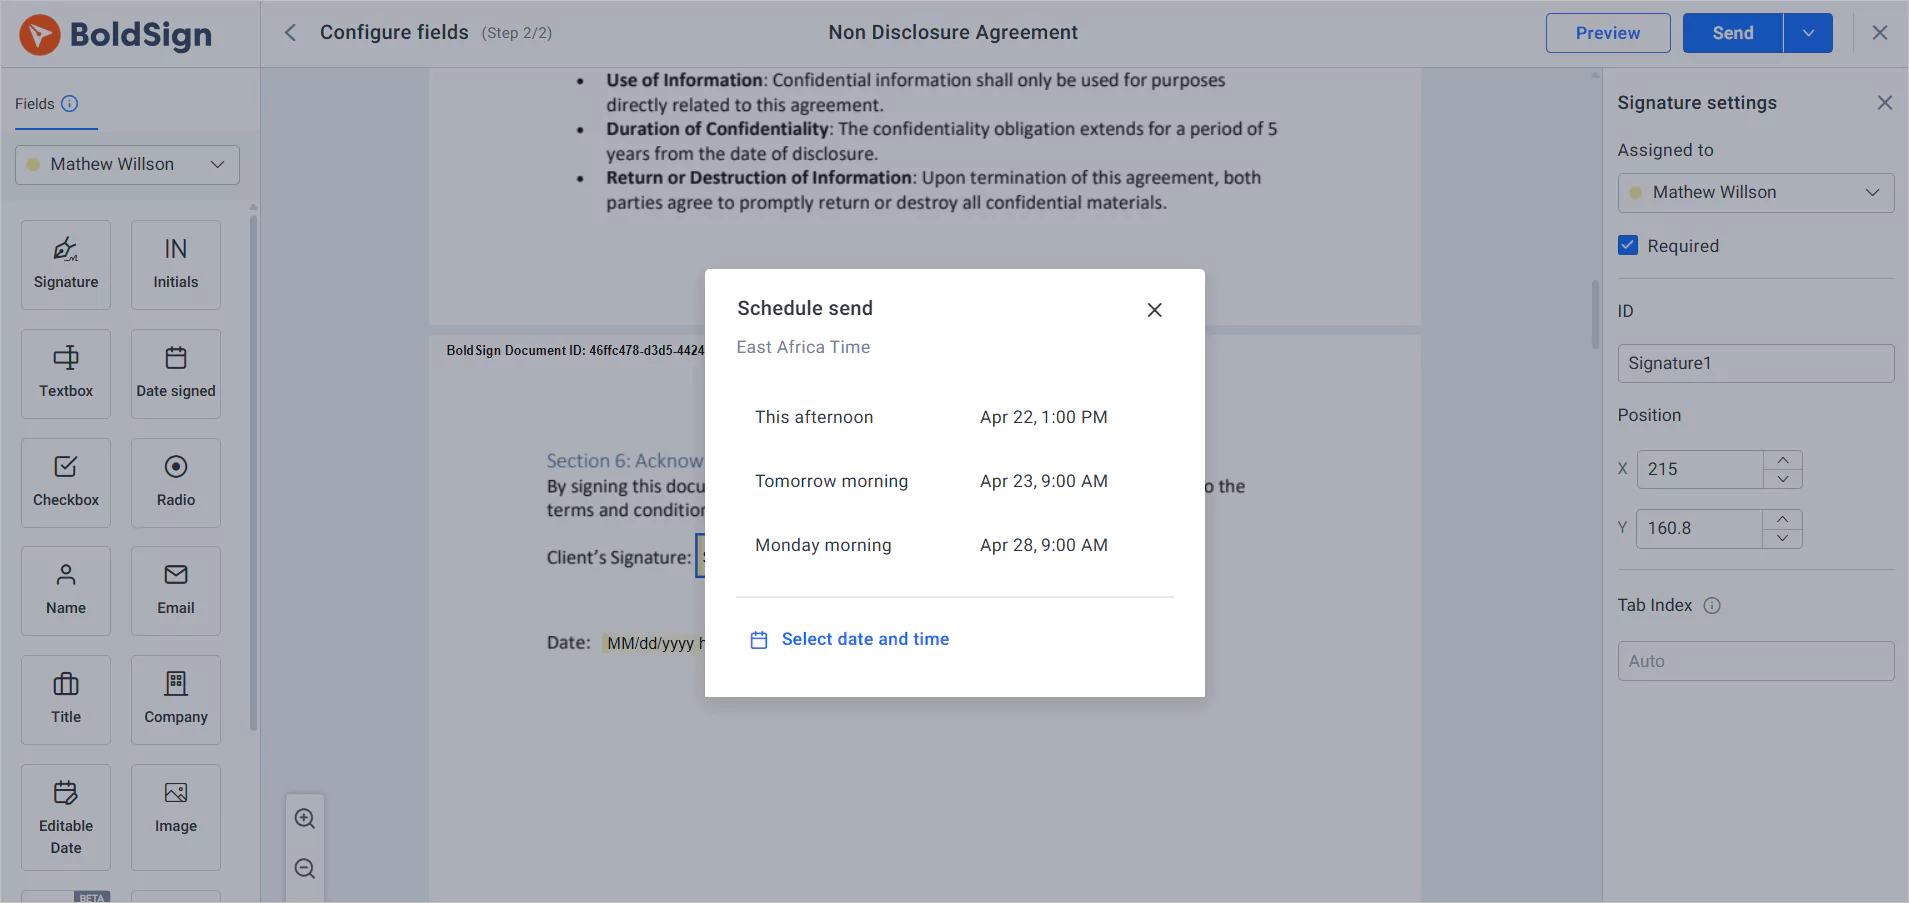Click the document's vertical scrollbar

[x=1596, y=315]
